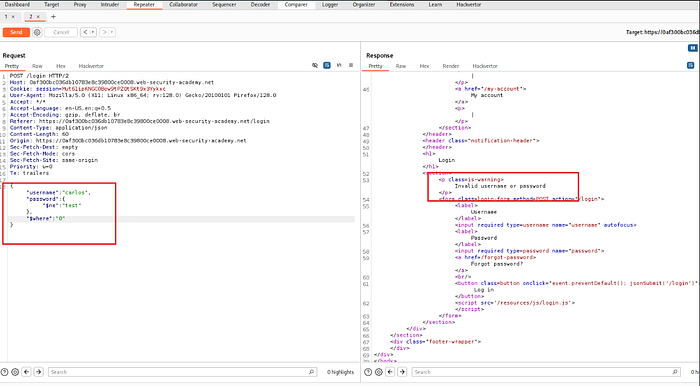Image resolution: width=700 pixels, height=386 pixels.
Task: Focus the Response search input field
Action: point(546,372)
